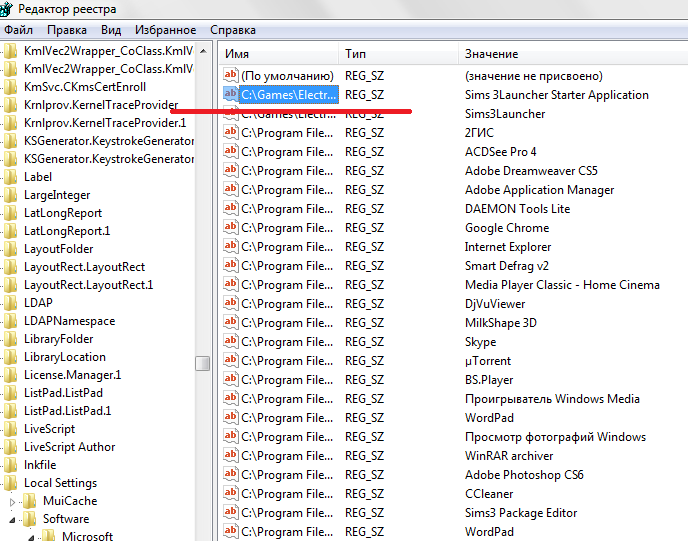Click the string icon of DAEMON Tools Lite row

[x=230, y=208]
